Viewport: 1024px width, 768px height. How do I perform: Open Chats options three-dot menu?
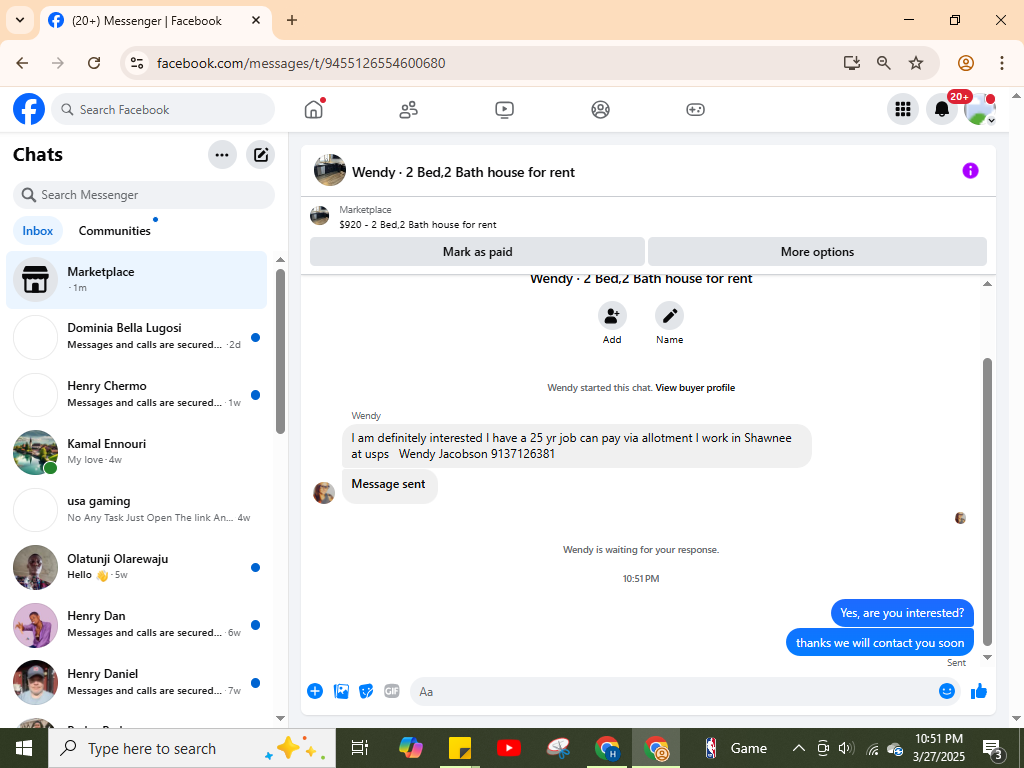222,155
